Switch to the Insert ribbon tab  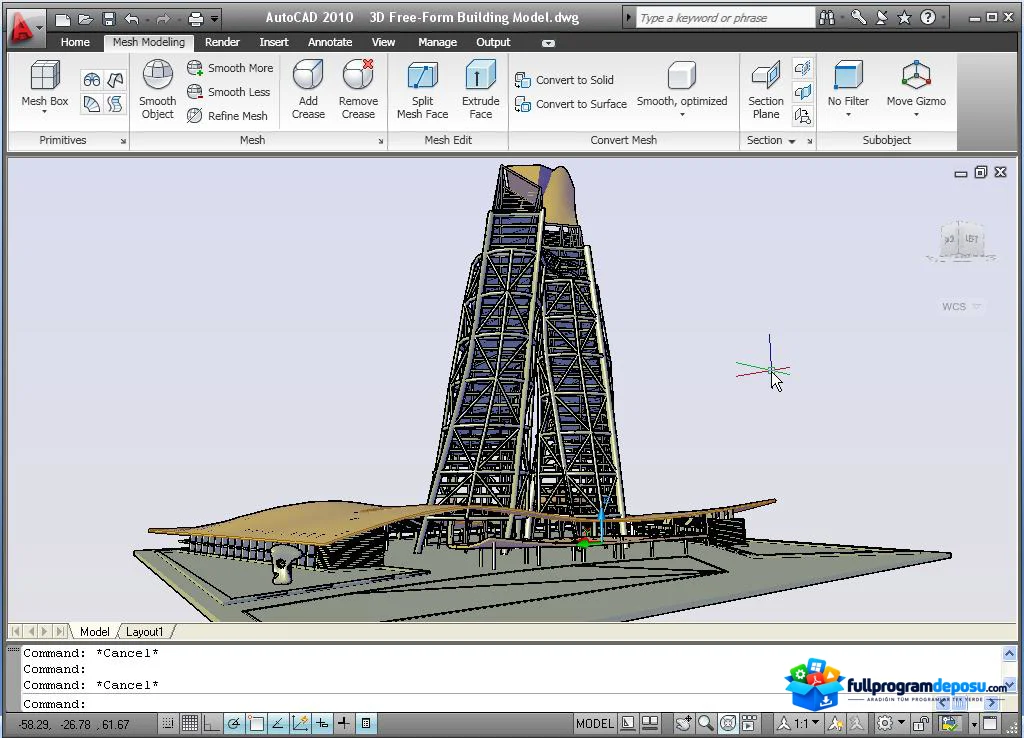pyautogui.click(x=274, y=42)
